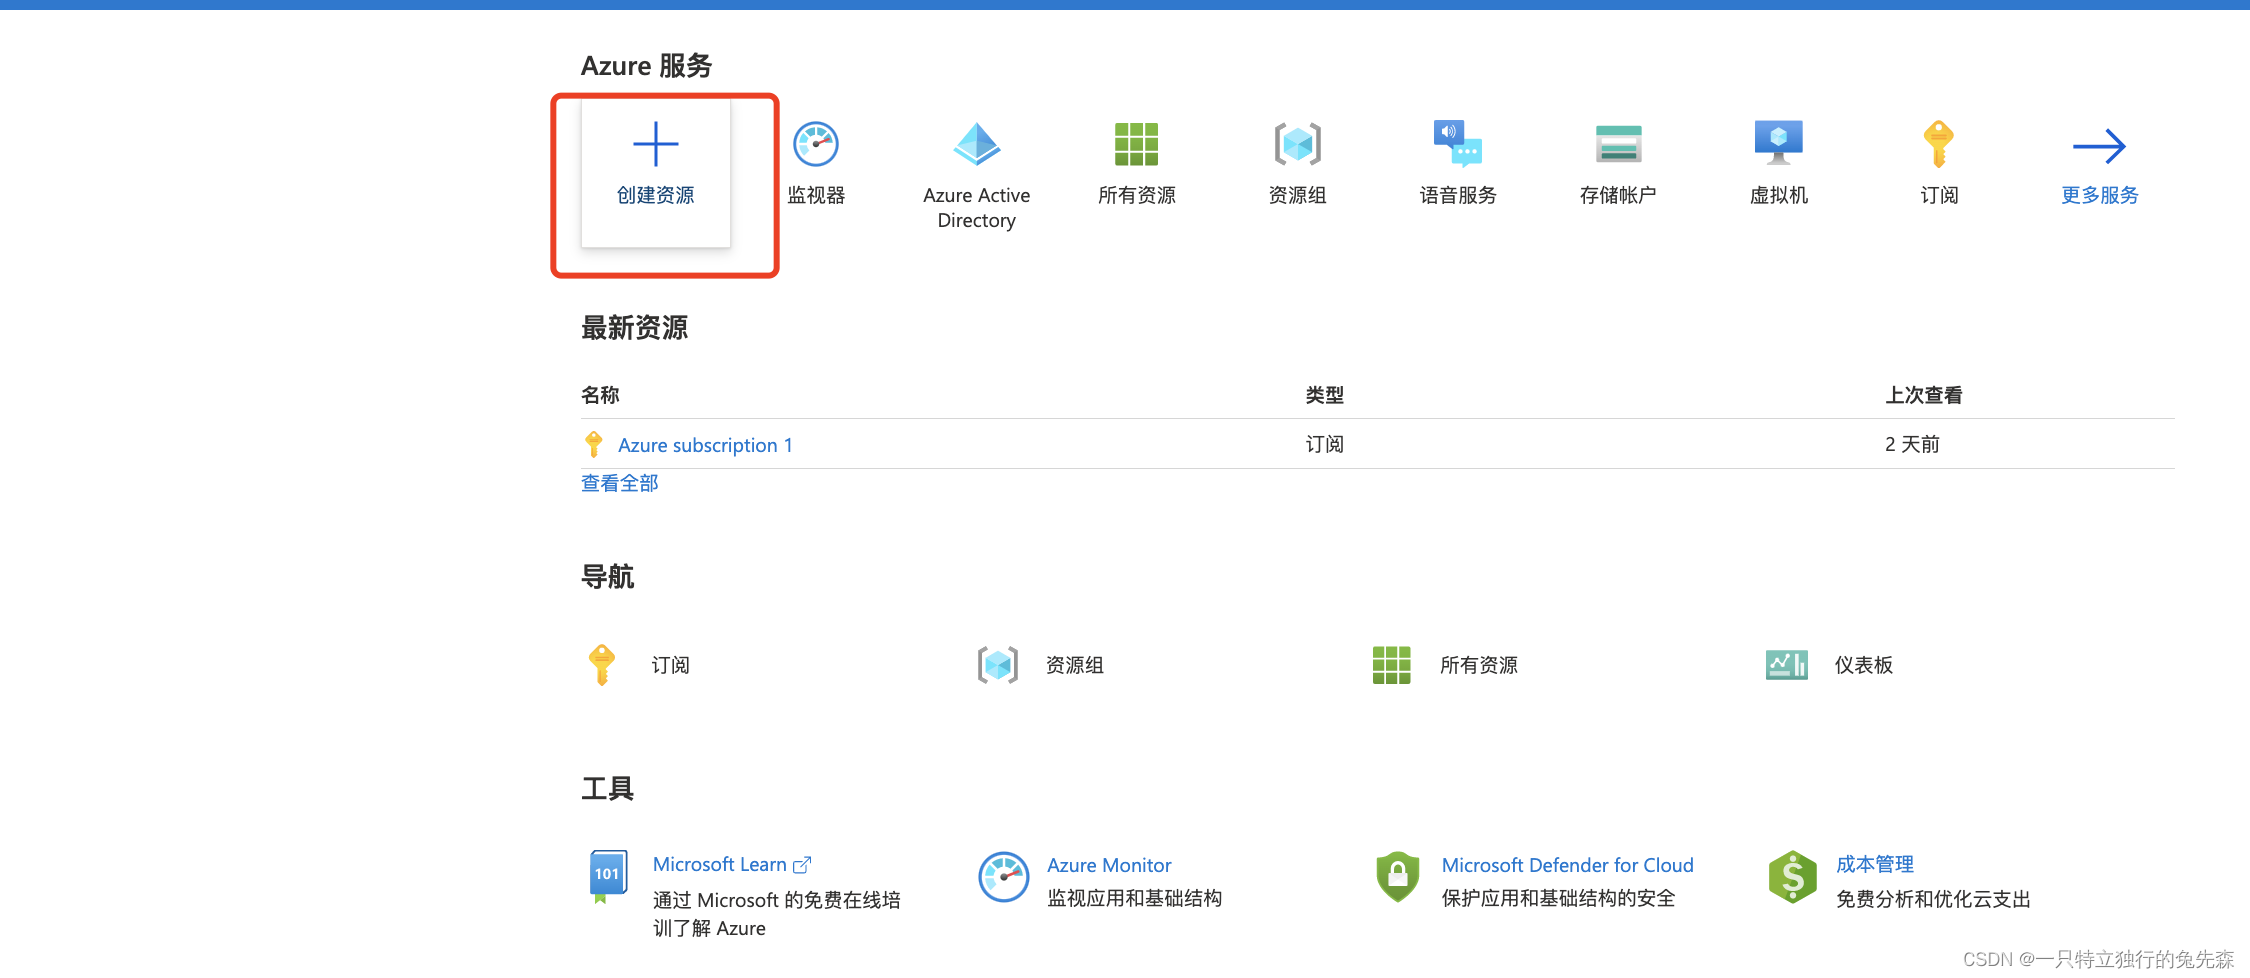Open 语音服务 speech icon
The height and width of the screenshot is (978, 2250).
(x=1458, y=143)
